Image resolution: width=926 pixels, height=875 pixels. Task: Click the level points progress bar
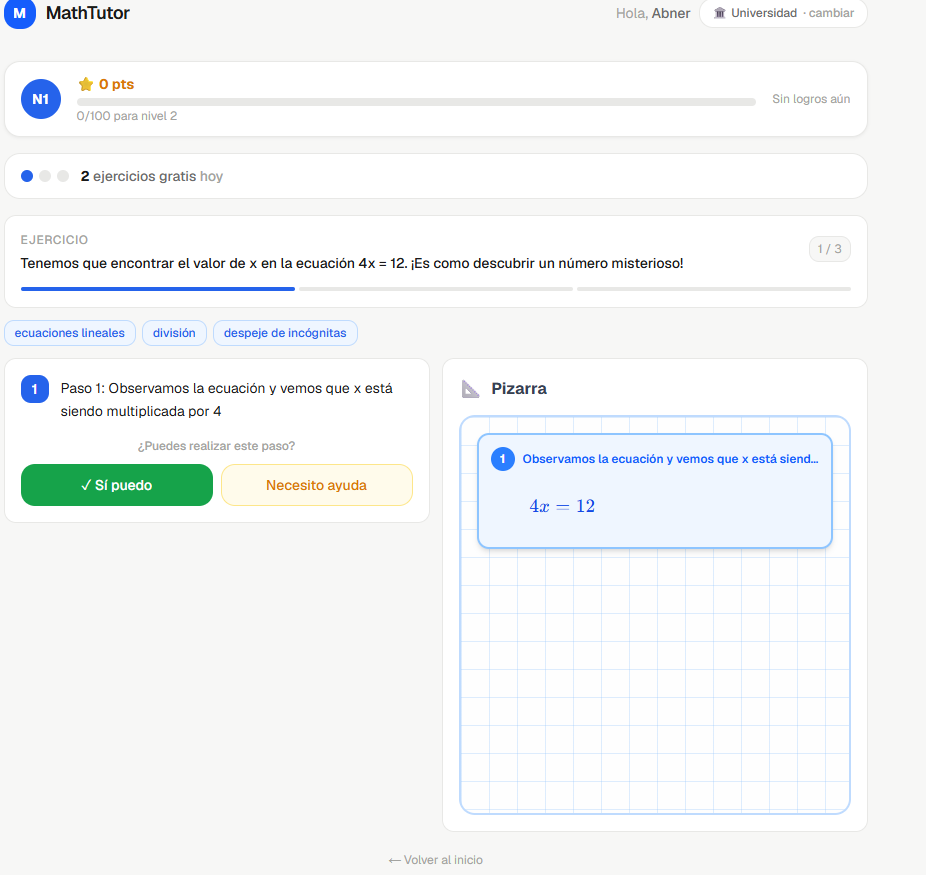[416, 102]
